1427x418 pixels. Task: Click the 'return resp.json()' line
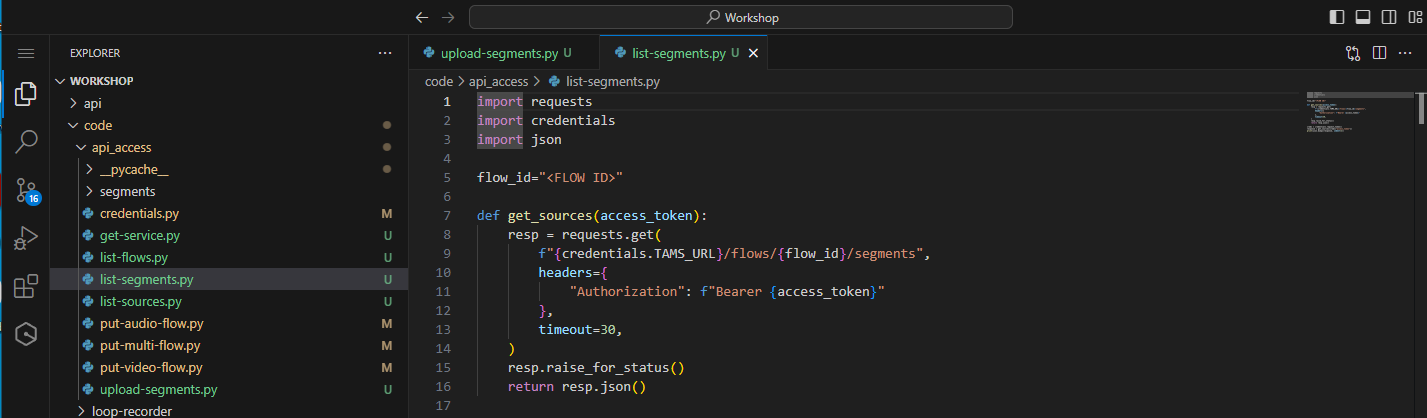pyautogui.click(x=577, y=386)
